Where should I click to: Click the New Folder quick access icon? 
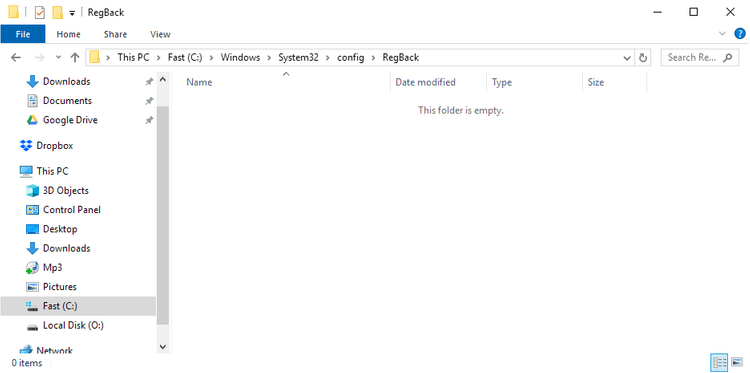[x=58, y=12]
